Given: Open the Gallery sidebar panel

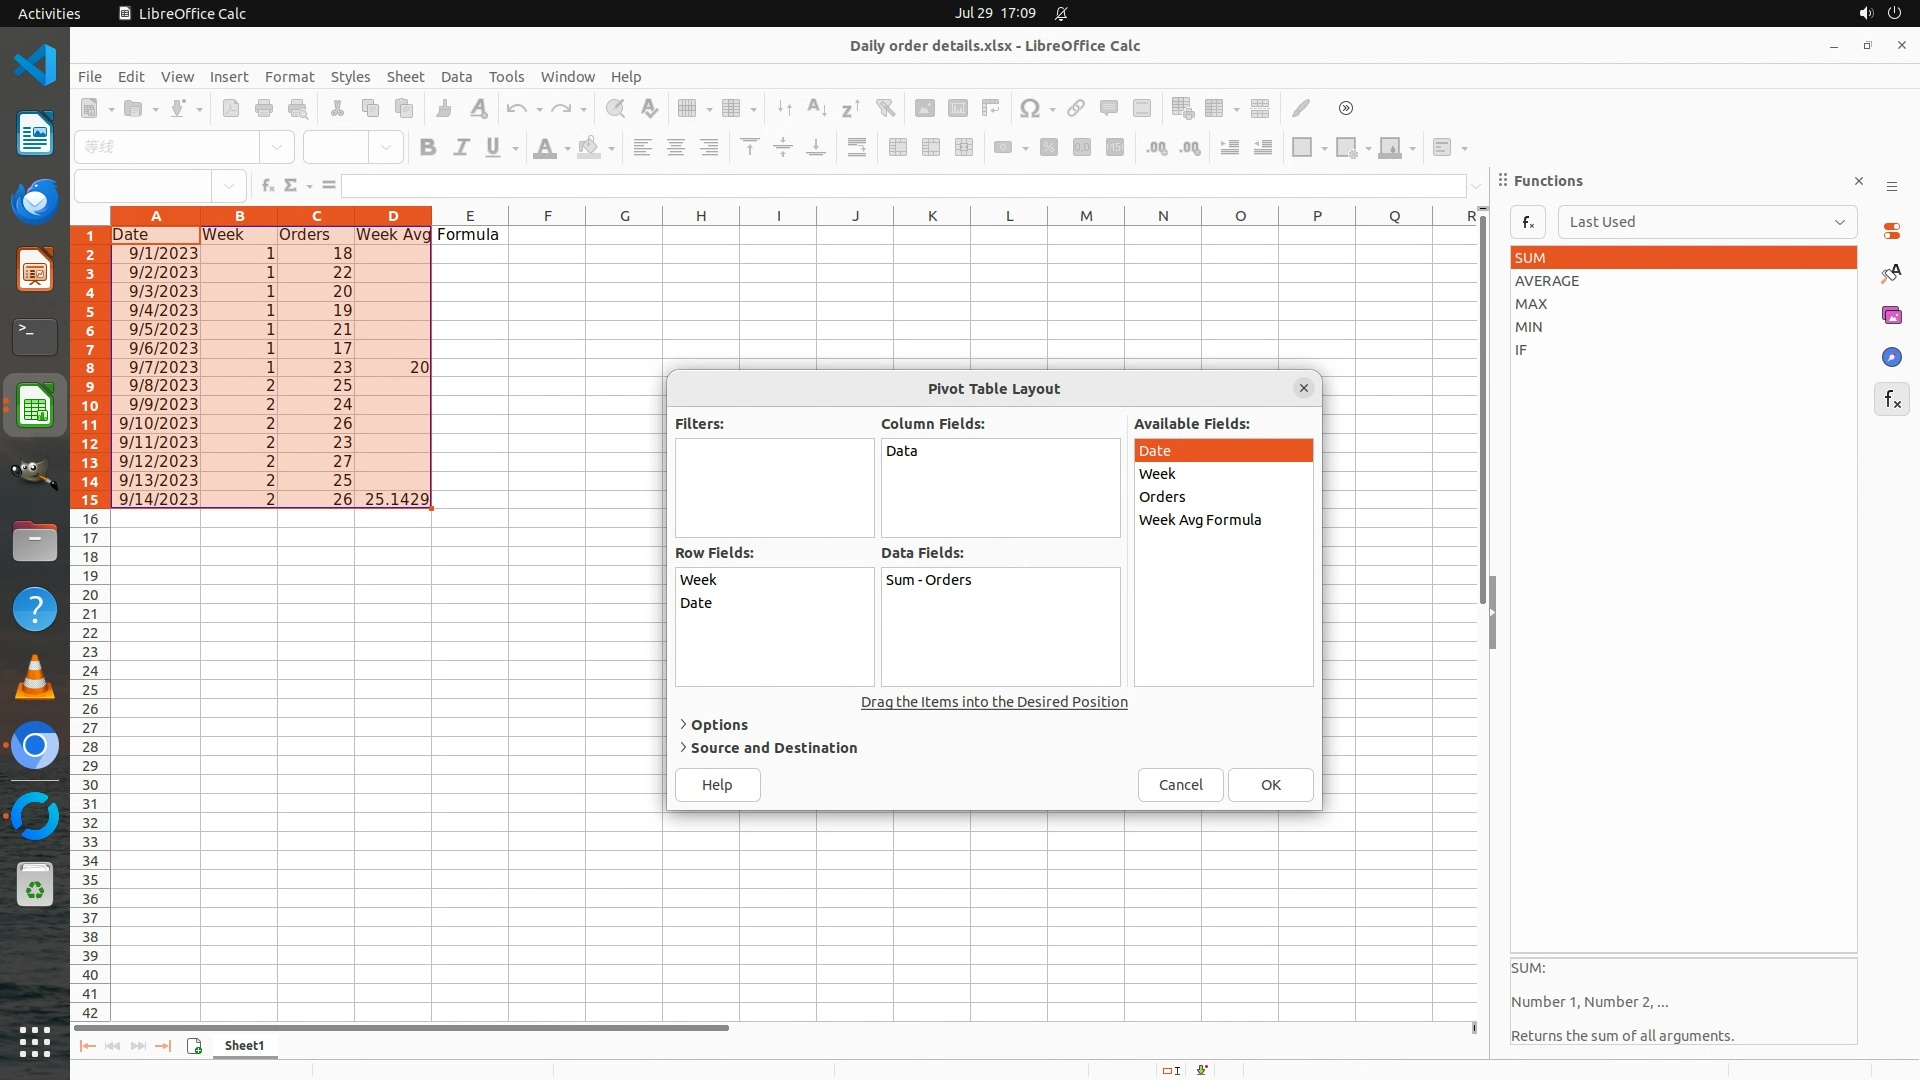Looking at the screenshot, I should point(1891,316).
